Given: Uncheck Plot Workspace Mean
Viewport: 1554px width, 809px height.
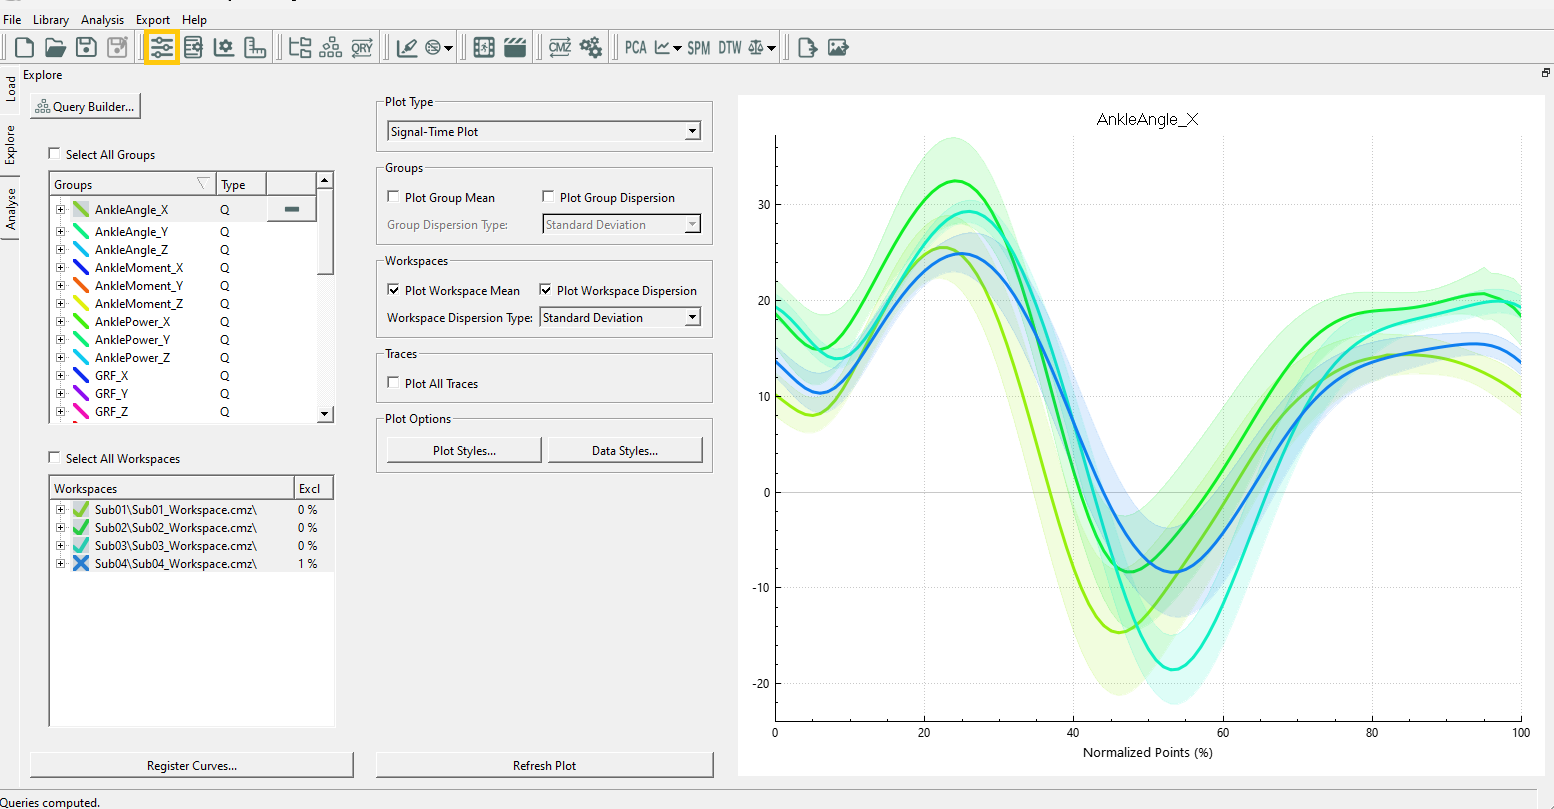Looking at the screenshot, I should [x=394, y=290].
